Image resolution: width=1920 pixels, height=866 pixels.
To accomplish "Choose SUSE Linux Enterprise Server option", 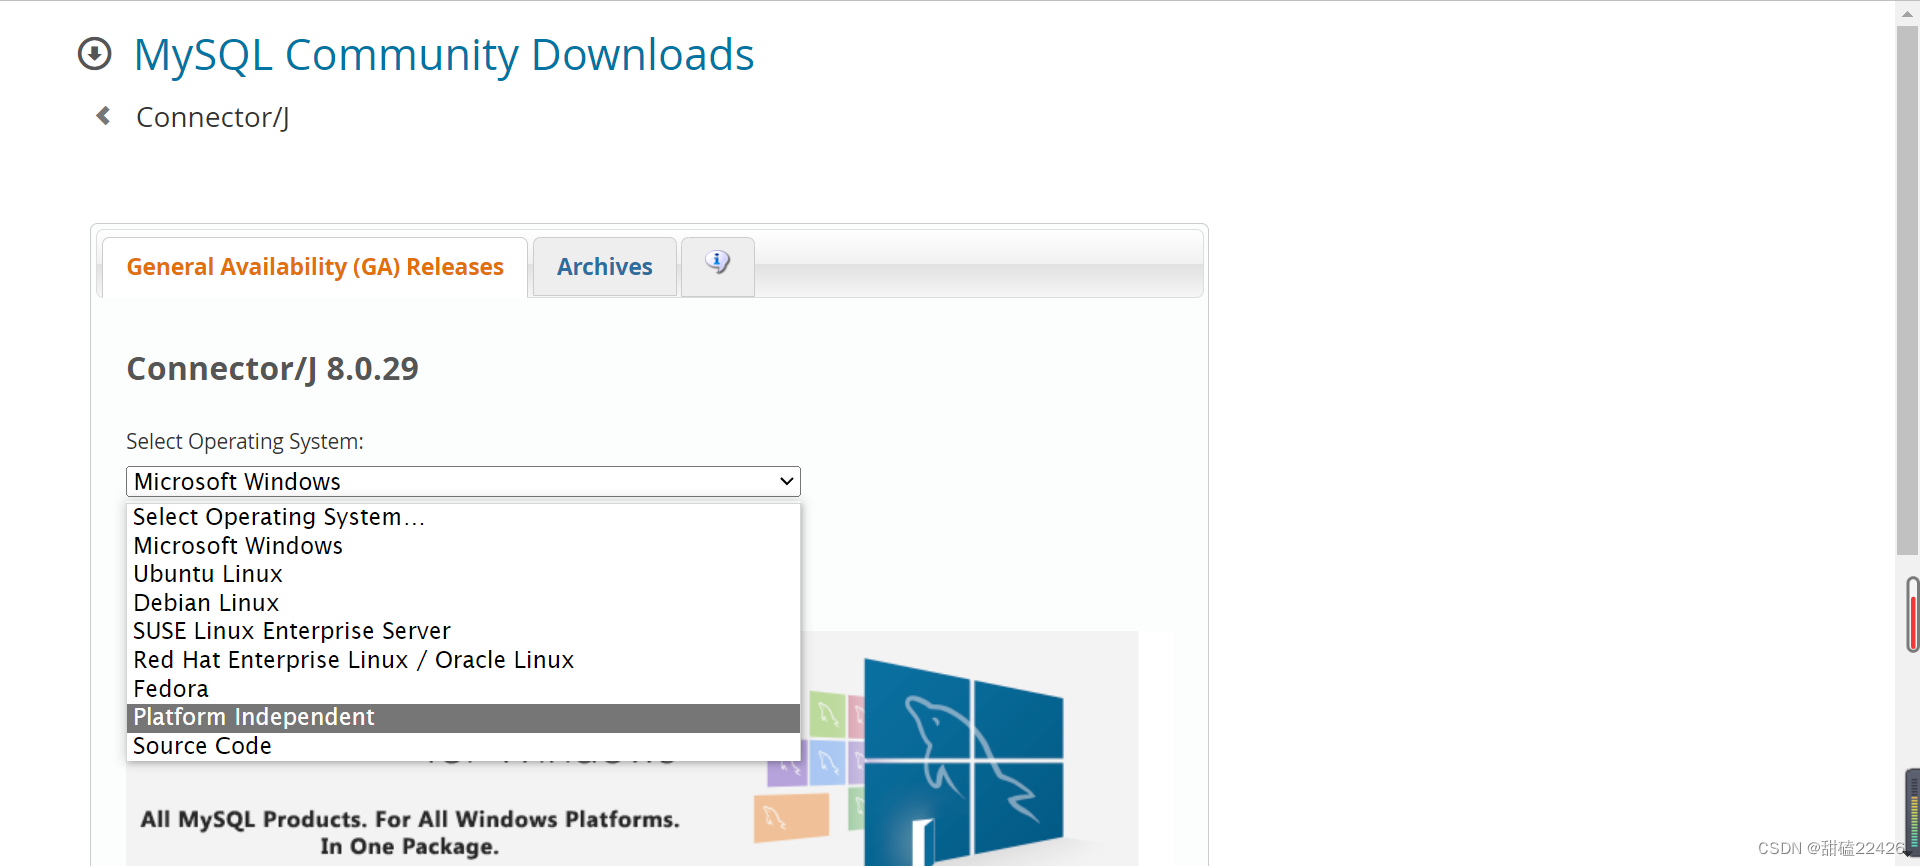I will point(463,631).
